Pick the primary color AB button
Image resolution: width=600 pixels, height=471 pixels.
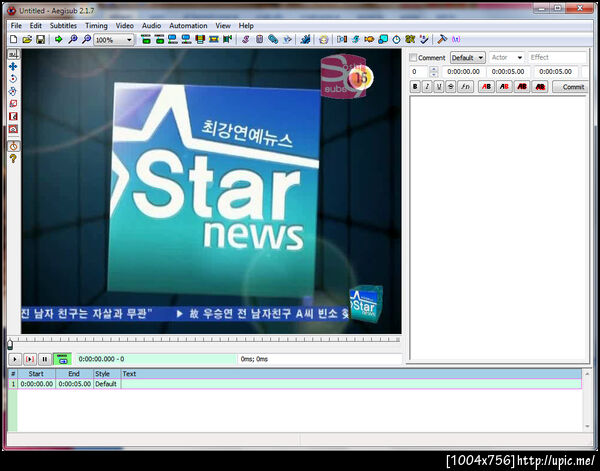tap(486, 87)
